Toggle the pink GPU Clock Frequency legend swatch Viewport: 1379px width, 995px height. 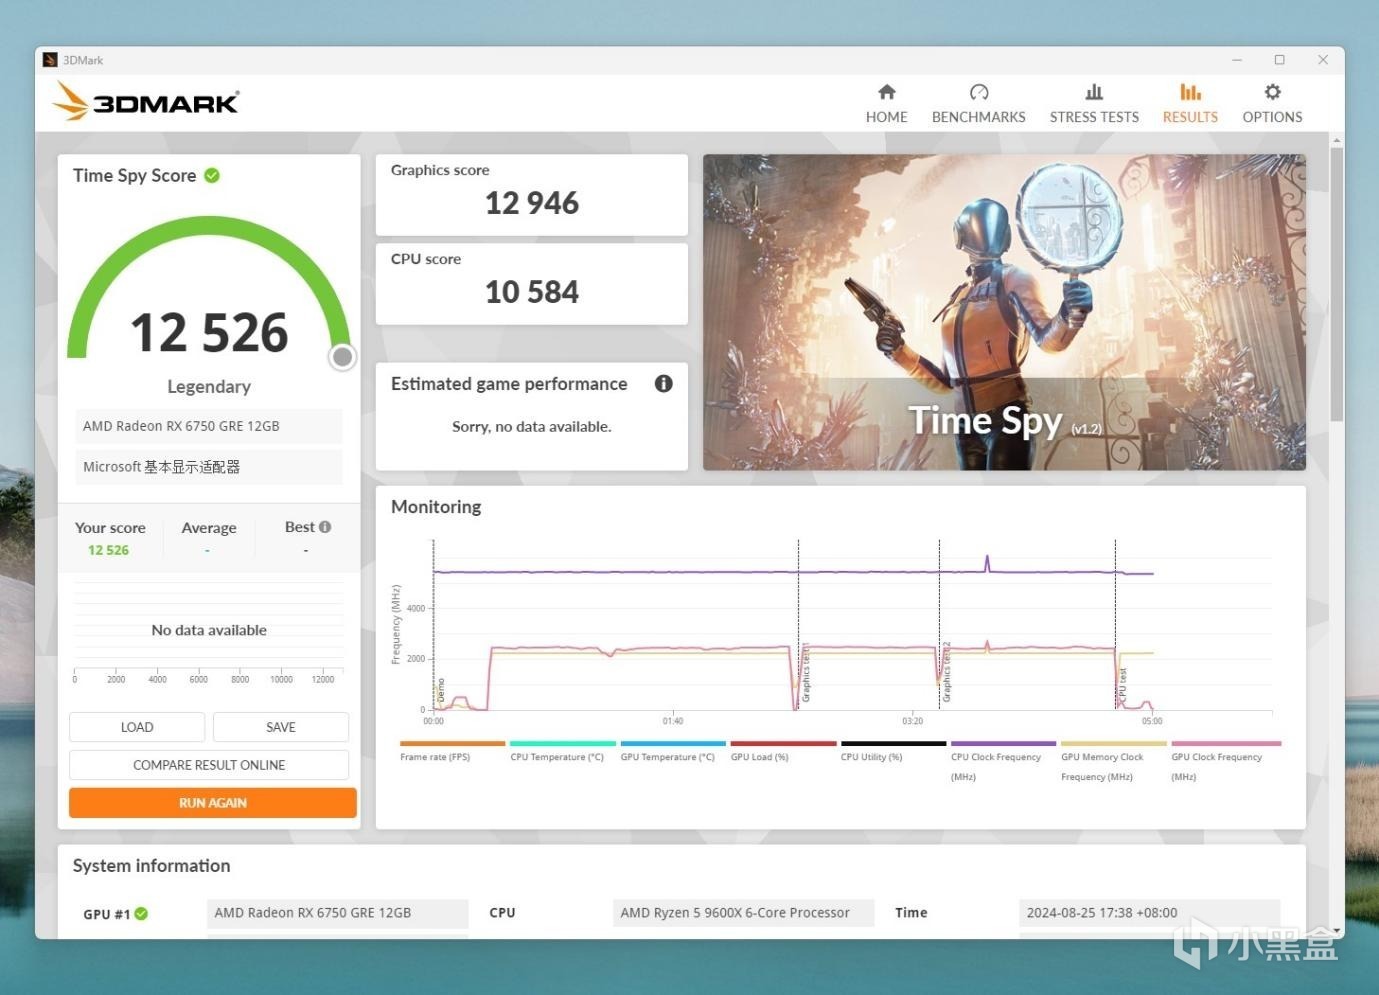pyautogui.click(x=1226, y=744)
